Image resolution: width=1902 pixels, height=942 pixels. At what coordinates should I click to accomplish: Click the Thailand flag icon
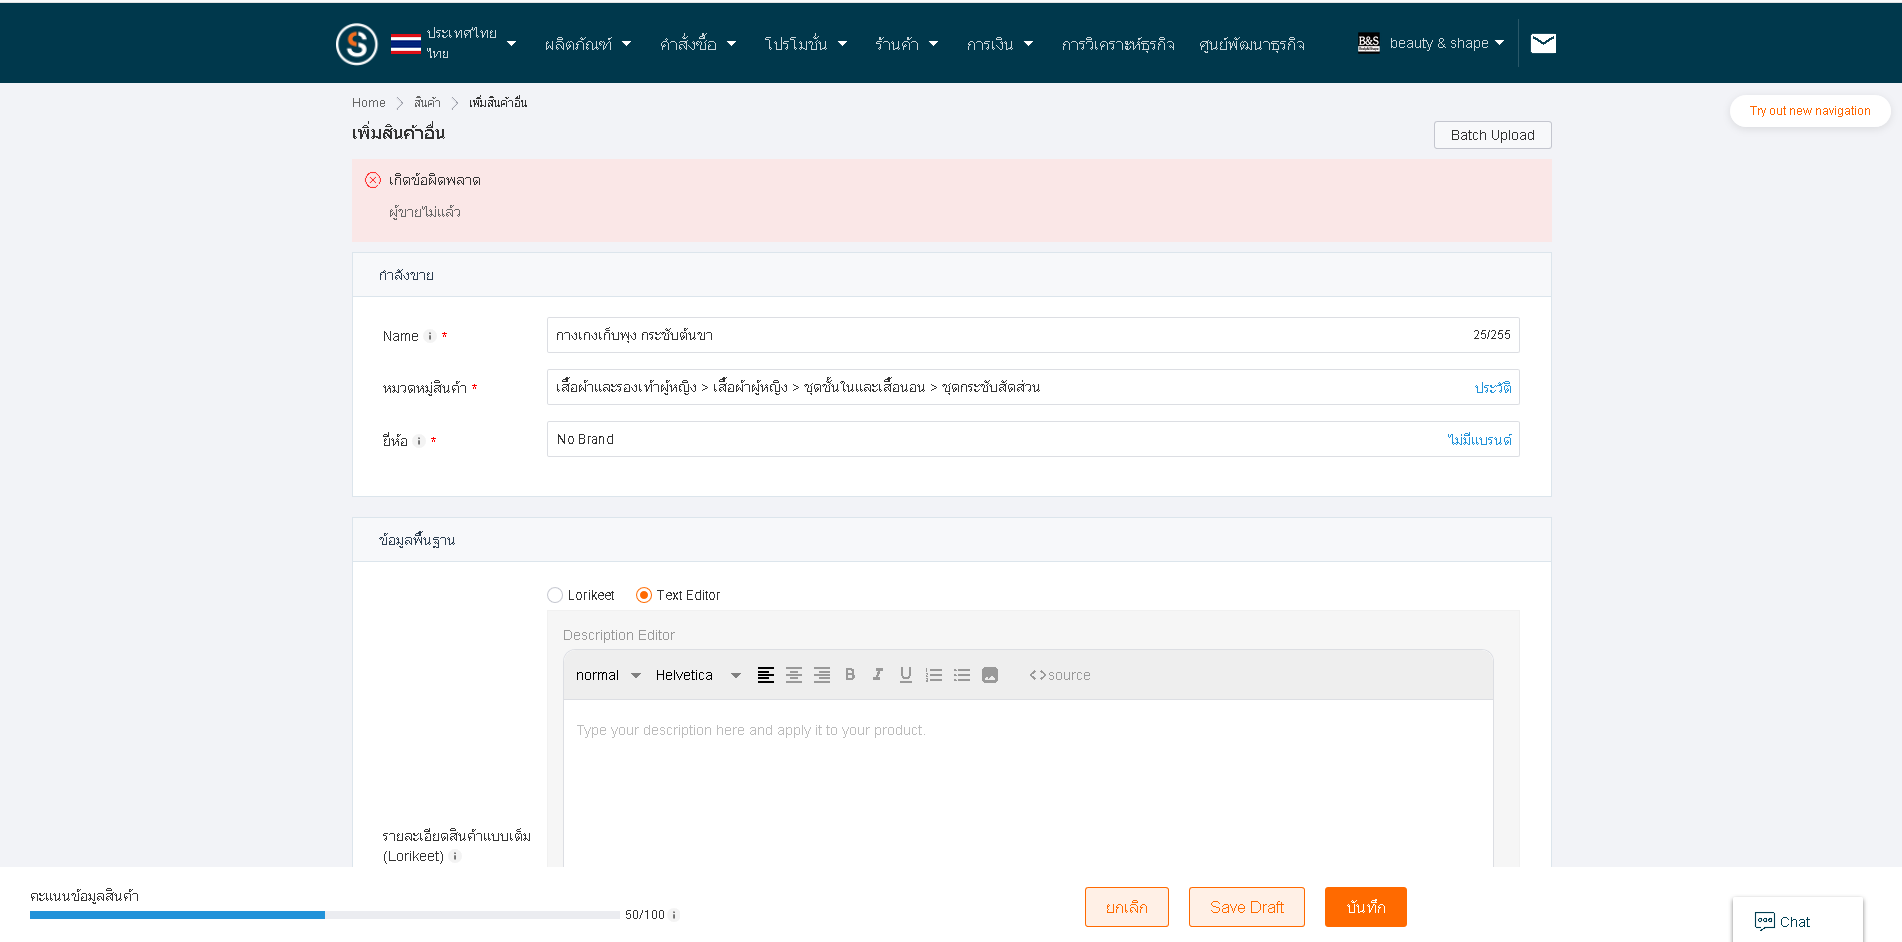(x=406, y=44)
